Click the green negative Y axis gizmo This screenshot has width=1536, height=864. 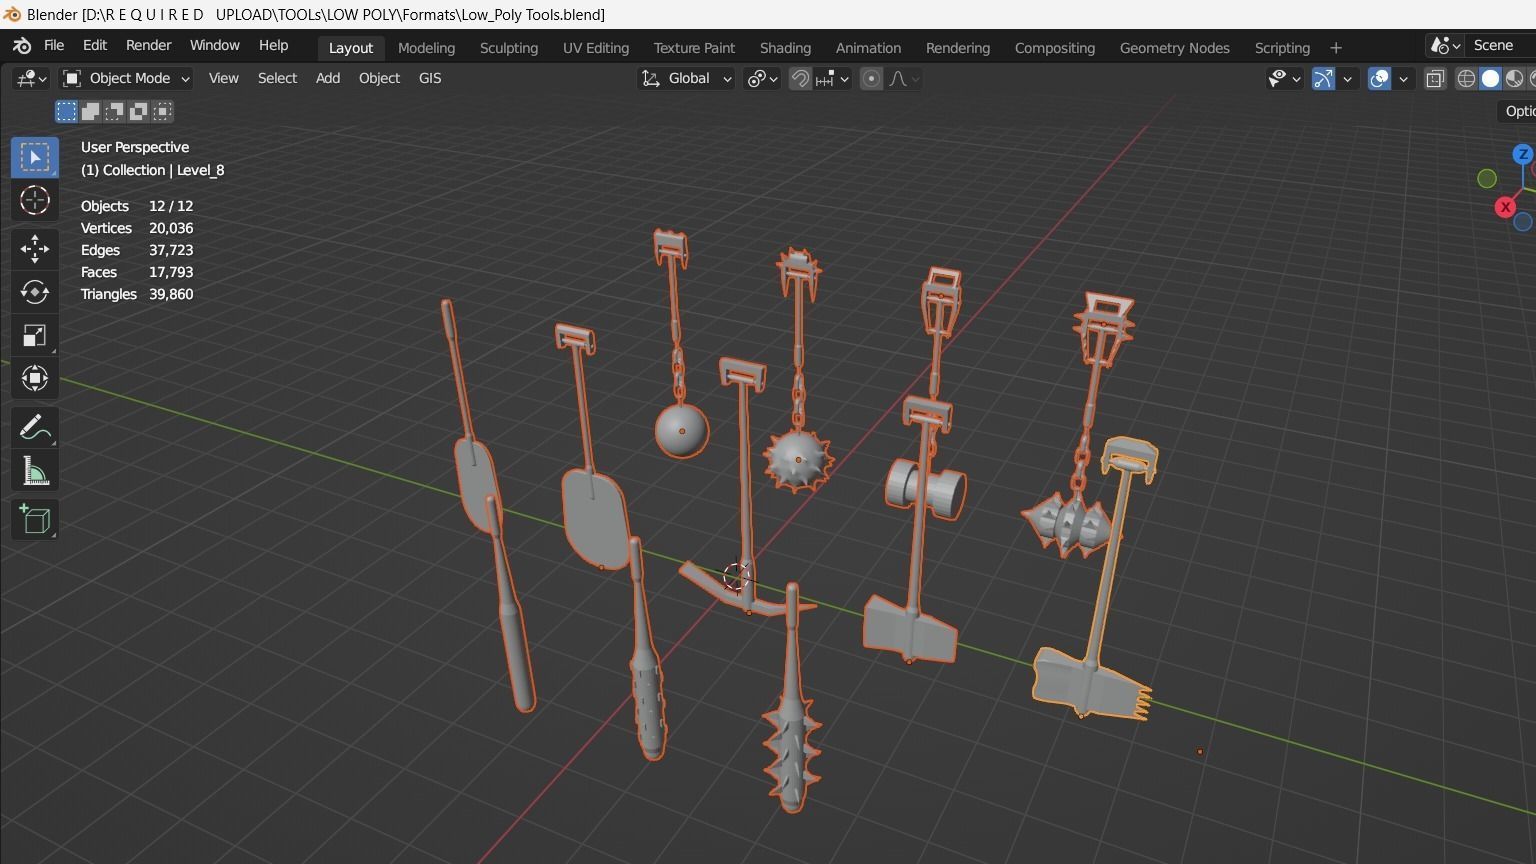1487,178
